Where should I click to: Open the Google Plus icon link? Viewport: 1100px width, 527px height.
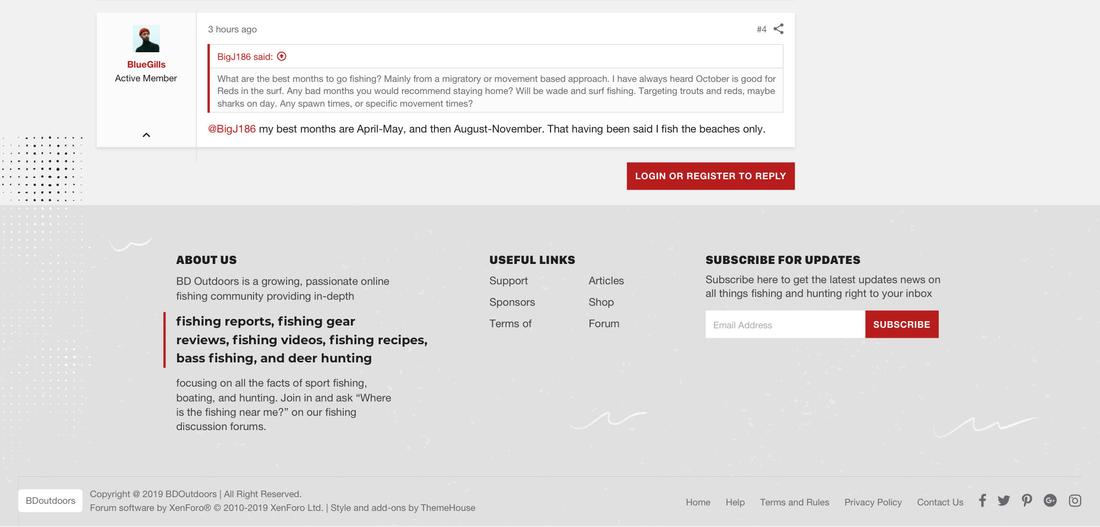coord(1050,501)
